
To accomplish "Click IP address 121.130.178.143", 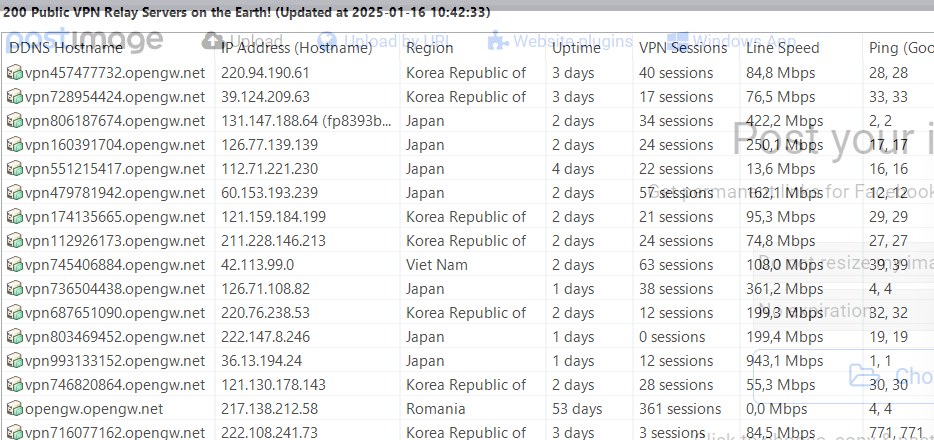I will 273,385.
